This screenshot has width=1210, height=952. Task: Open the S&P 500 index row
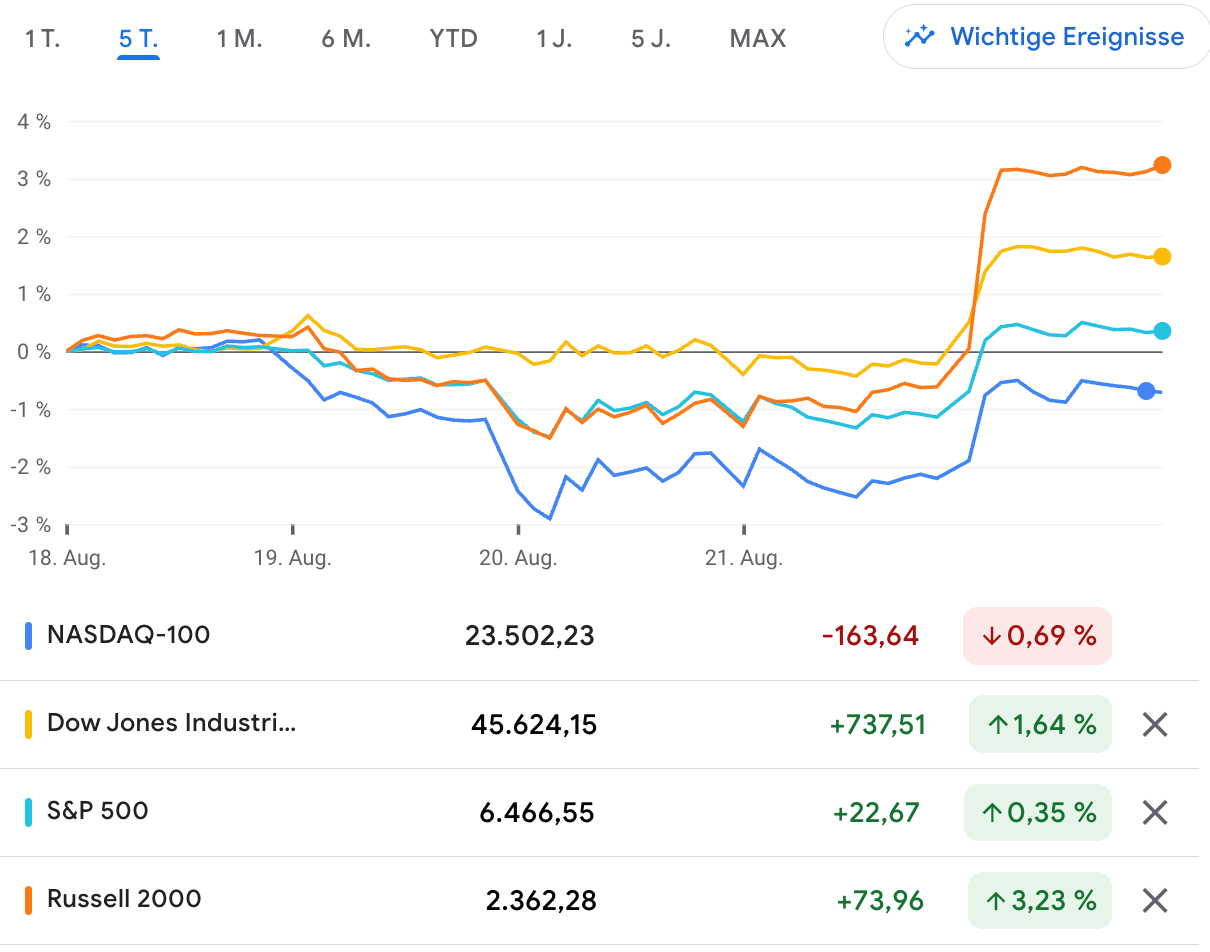tap(600, 812)
